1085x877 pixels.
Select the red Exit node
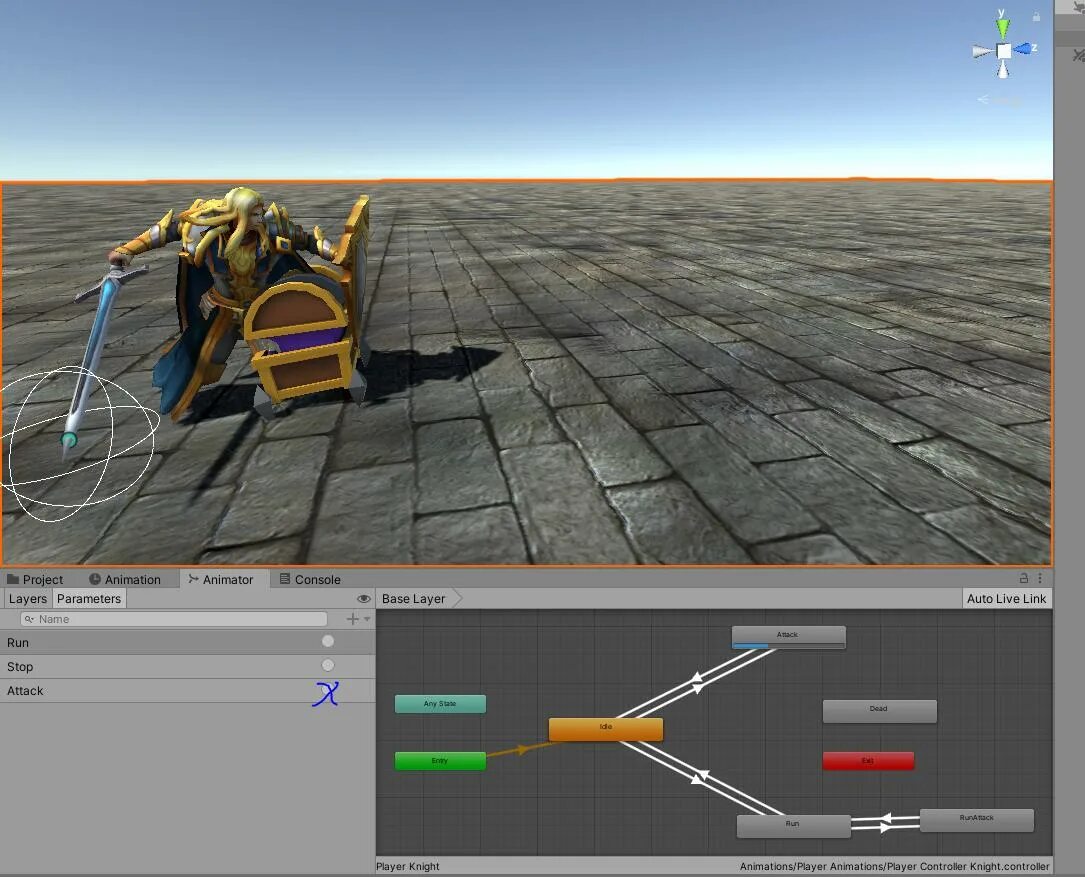[x=868, y=761]
